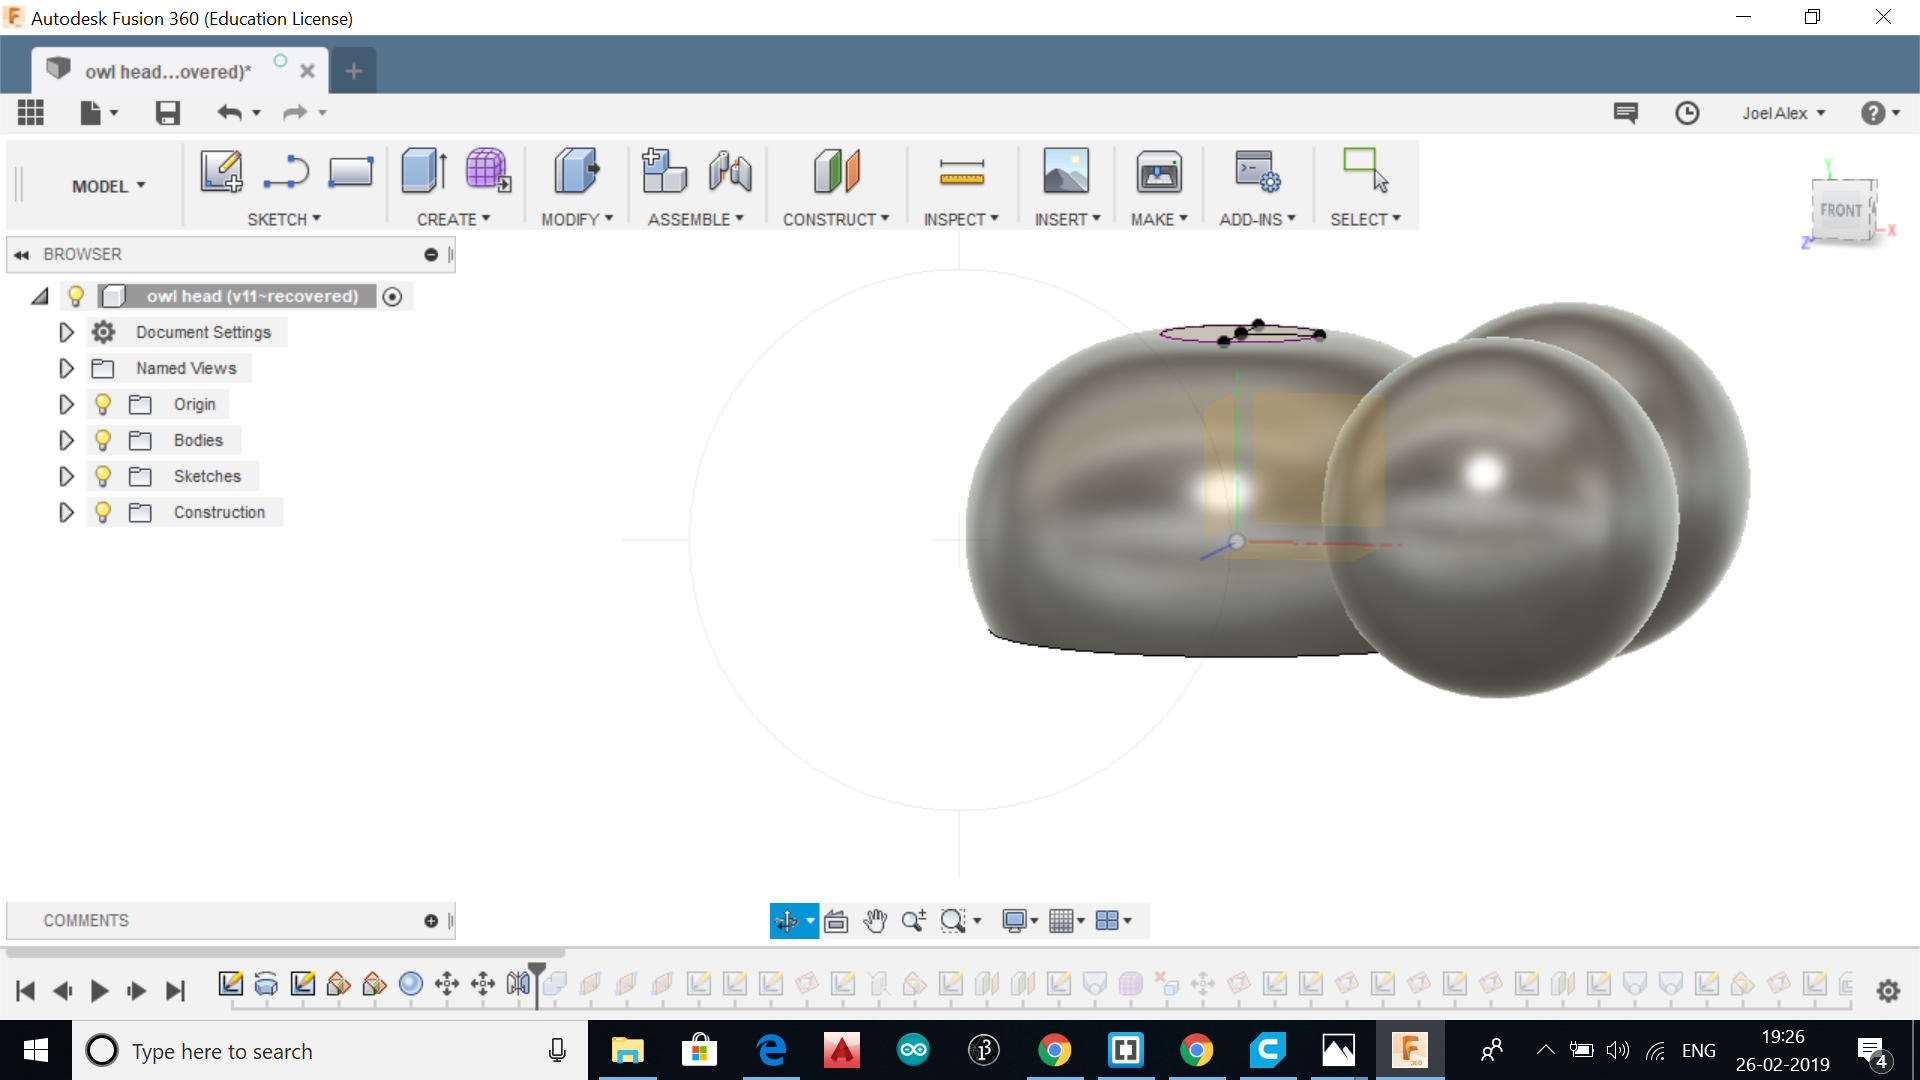Click the Joint assemble icon
Viewport: 1920px width, 1080px height.
pos(730,171)
